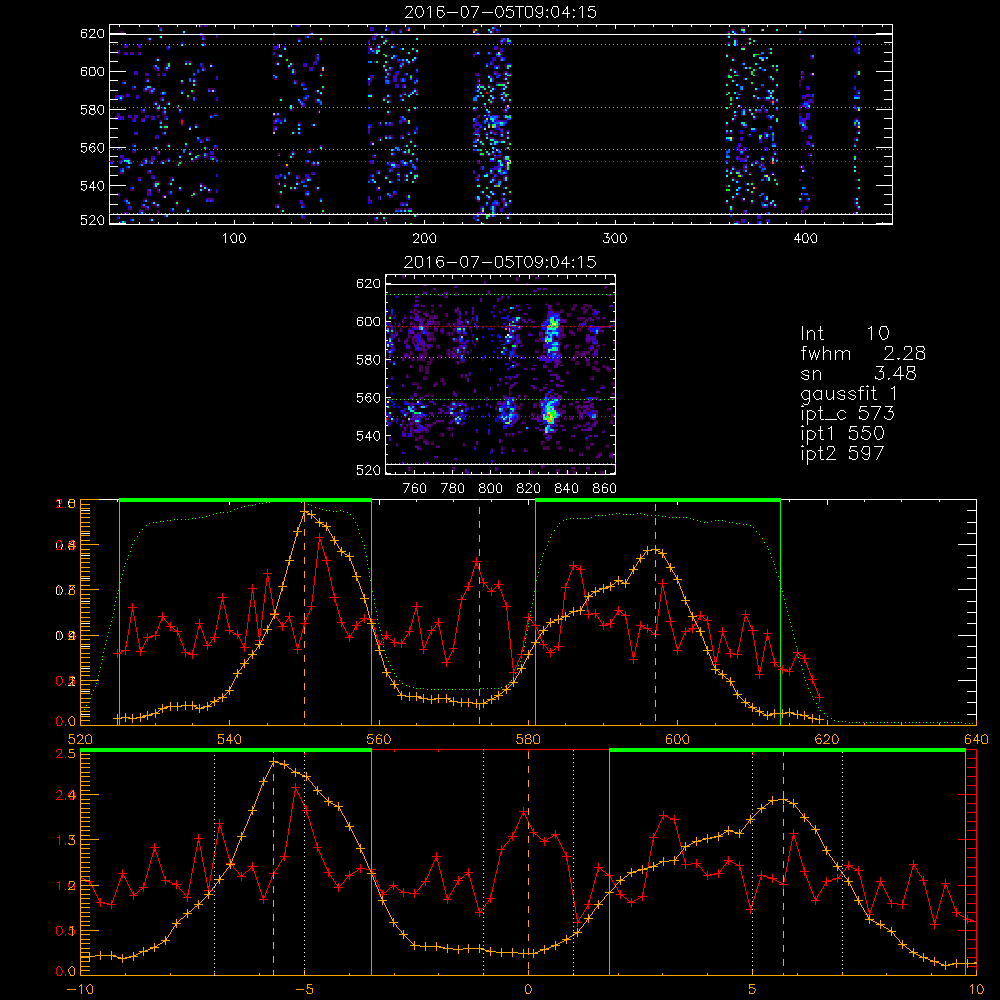Click x-axis label 100 on top plot

[x=234, y=239]
